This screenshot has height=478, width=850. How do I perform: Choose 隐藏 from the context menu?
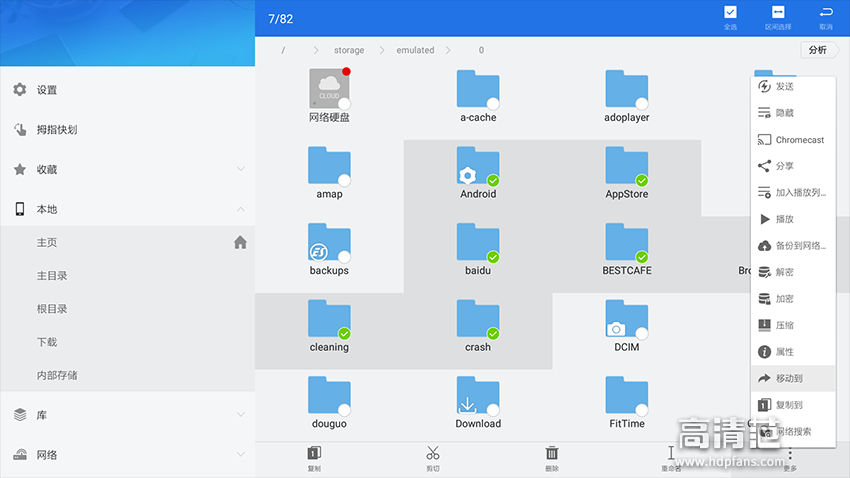(793, 113)
